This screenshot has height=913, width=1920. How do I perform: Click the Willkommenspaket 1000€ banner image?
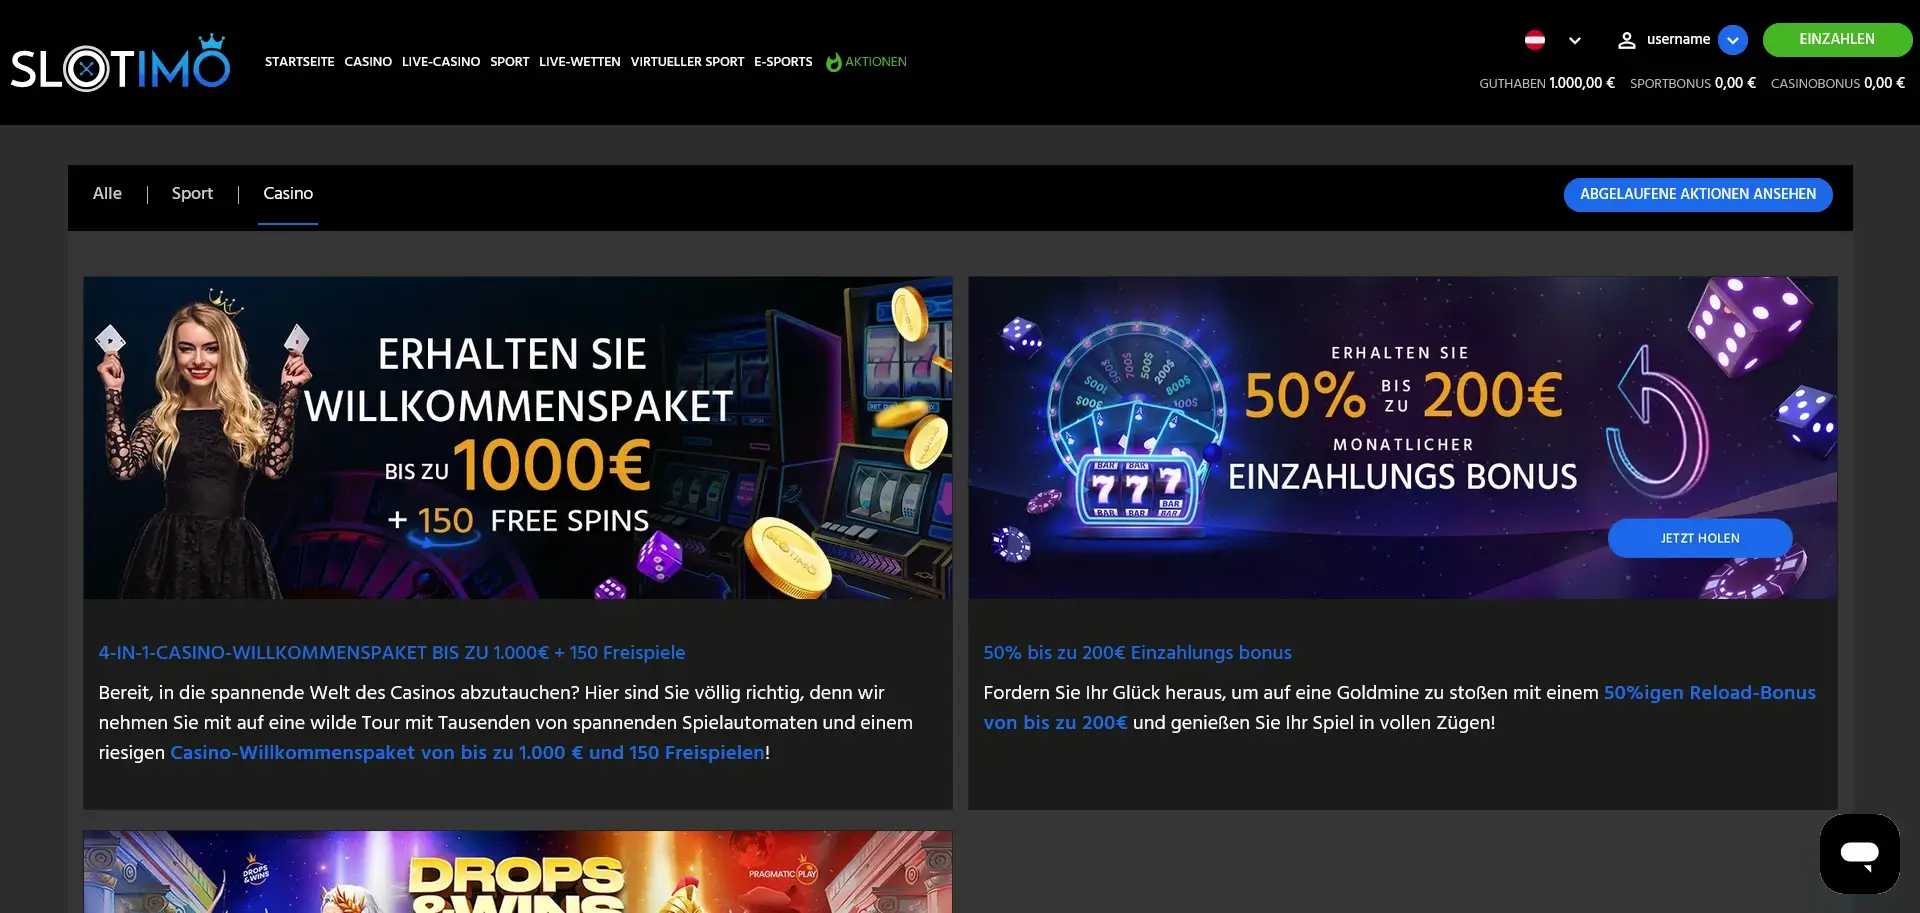click(518, 438)
